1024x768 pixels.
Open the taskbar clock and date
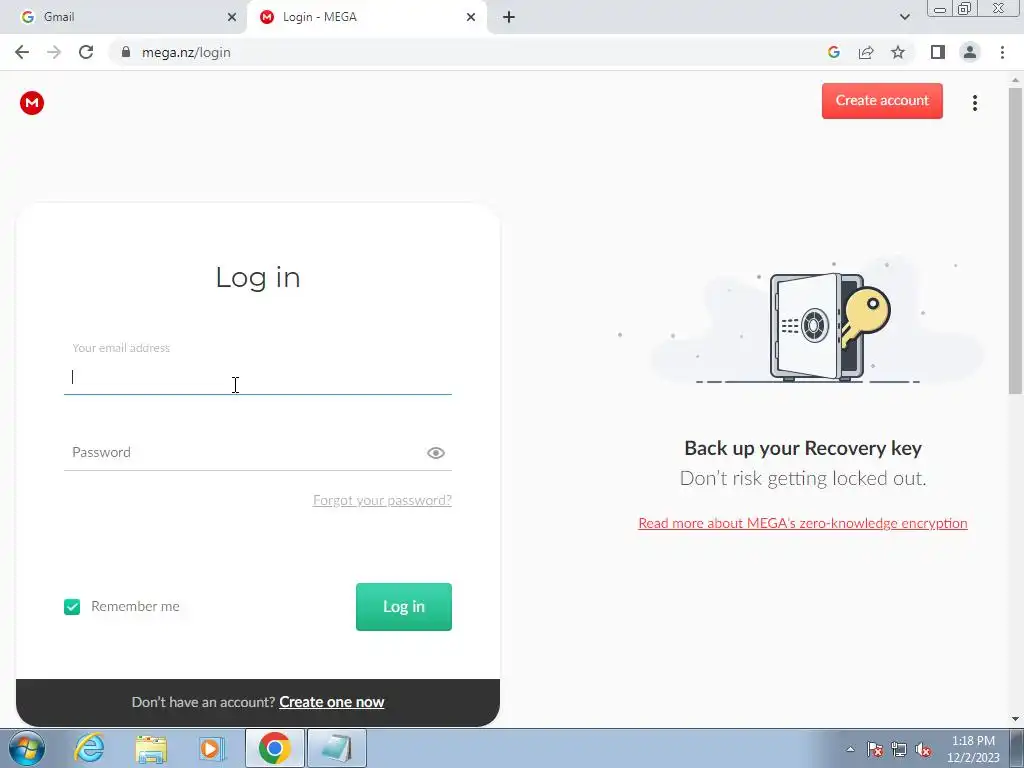point(973,749)
